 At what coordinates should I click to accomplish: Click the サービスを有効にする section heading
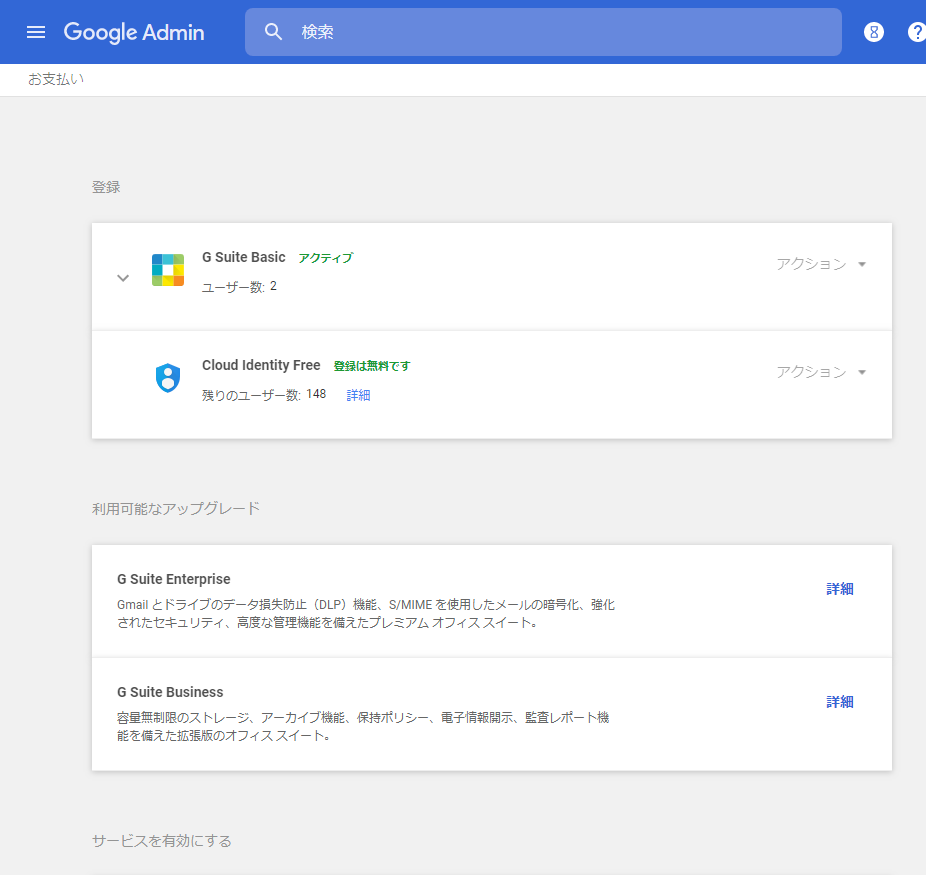click(x=162, y=841)
